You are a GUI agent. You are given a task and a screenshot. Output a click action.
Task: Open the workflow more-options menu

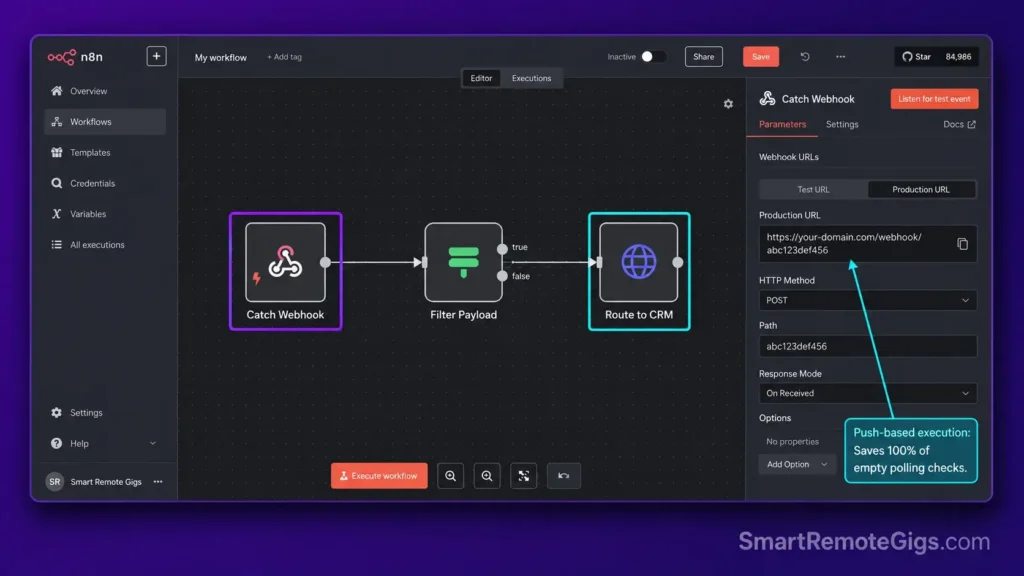tap(840, 57)
